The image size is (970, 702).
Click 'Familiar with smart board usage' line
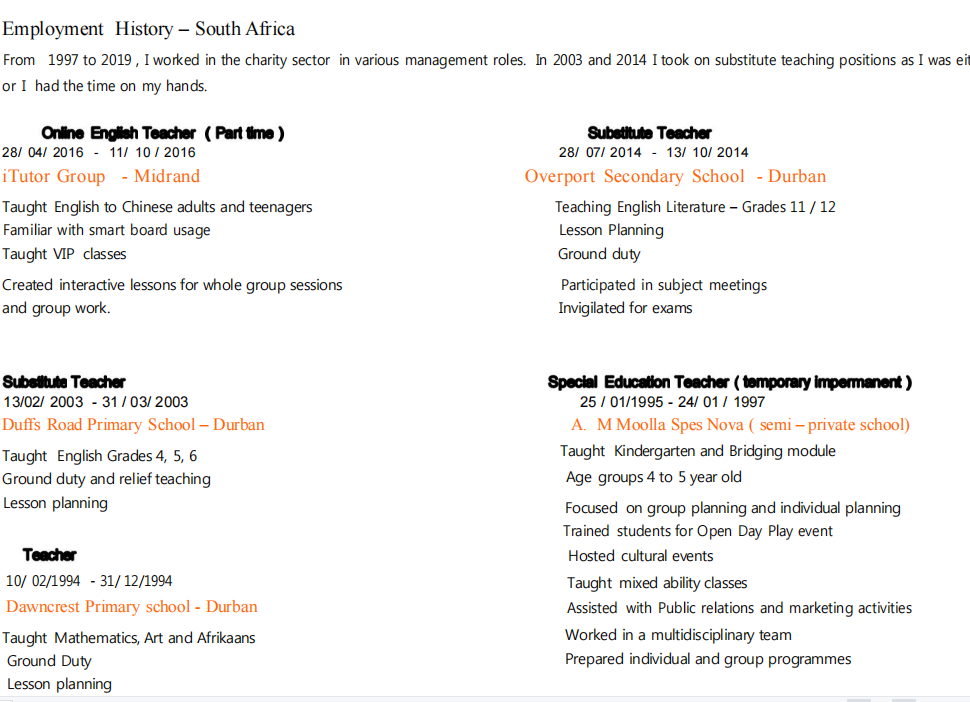[106, 230]
